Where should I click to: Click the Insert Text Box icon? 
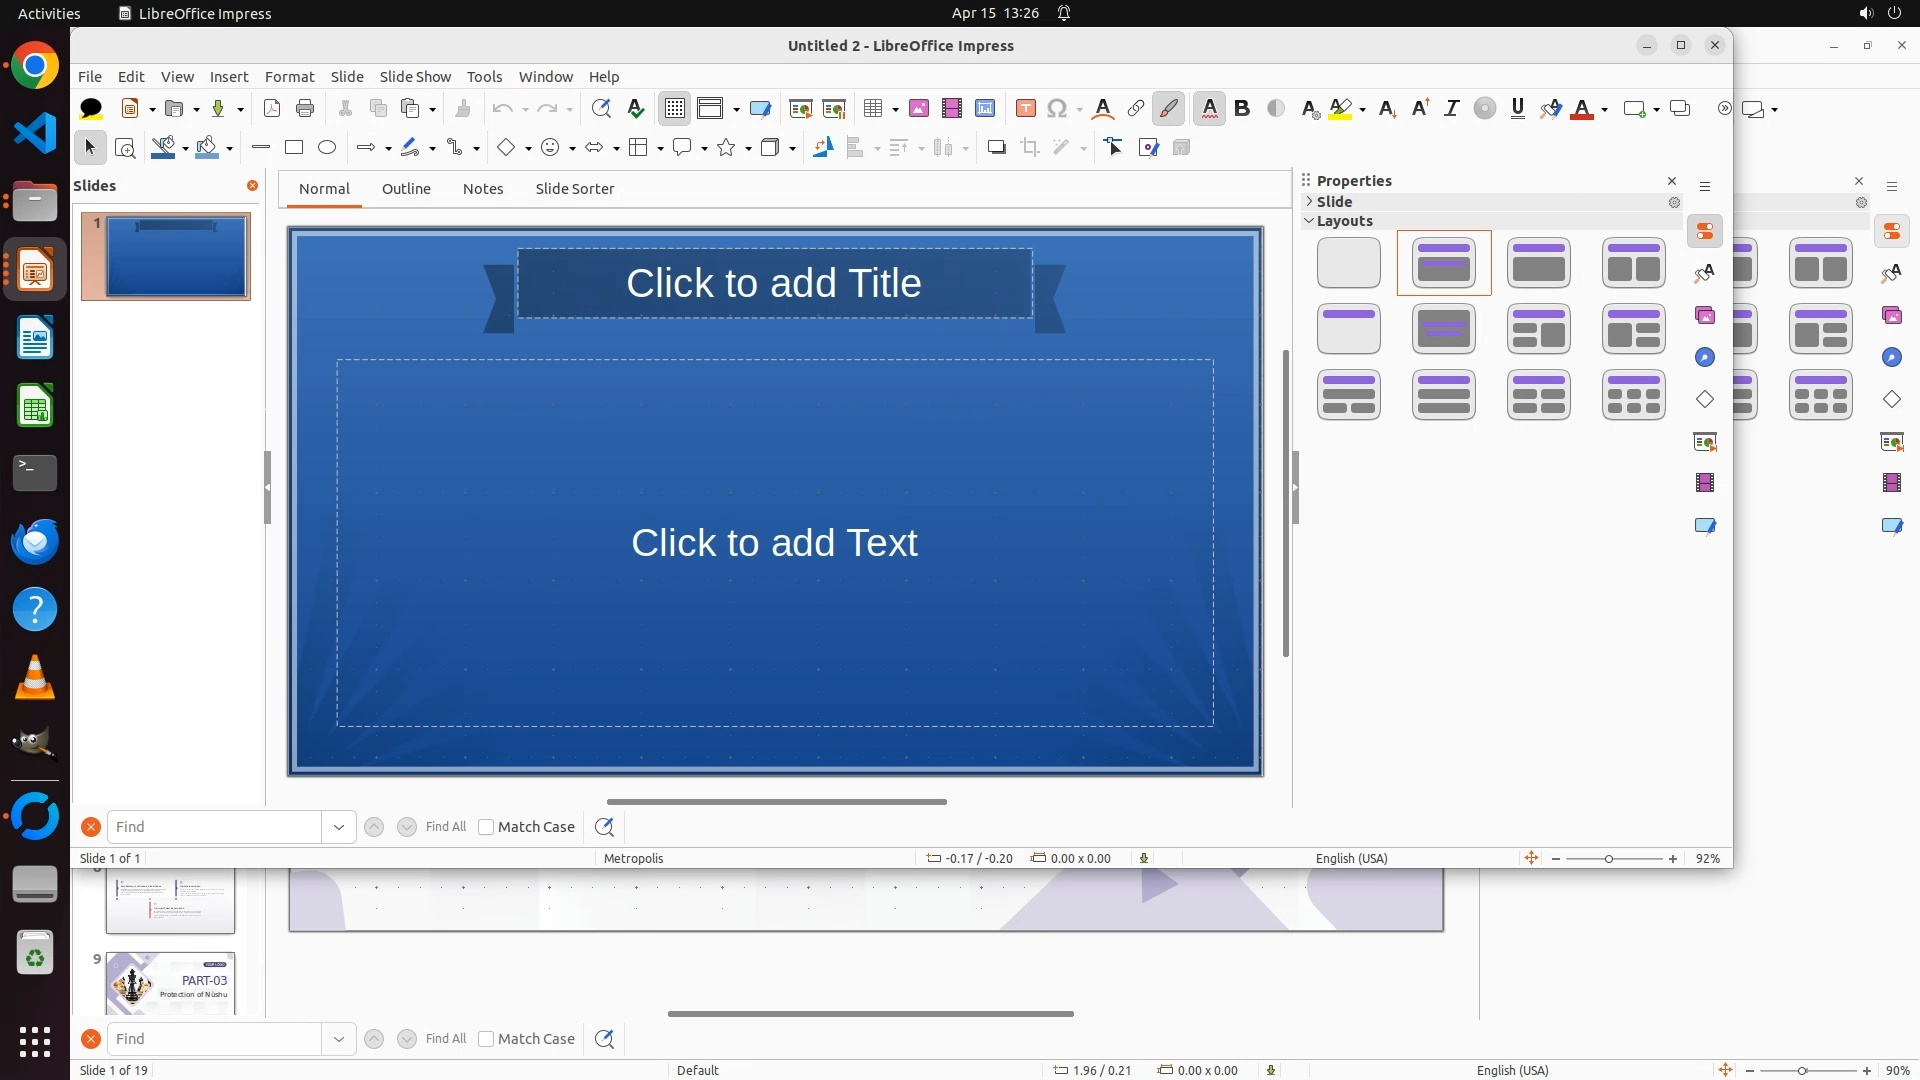click(1025, 109)
